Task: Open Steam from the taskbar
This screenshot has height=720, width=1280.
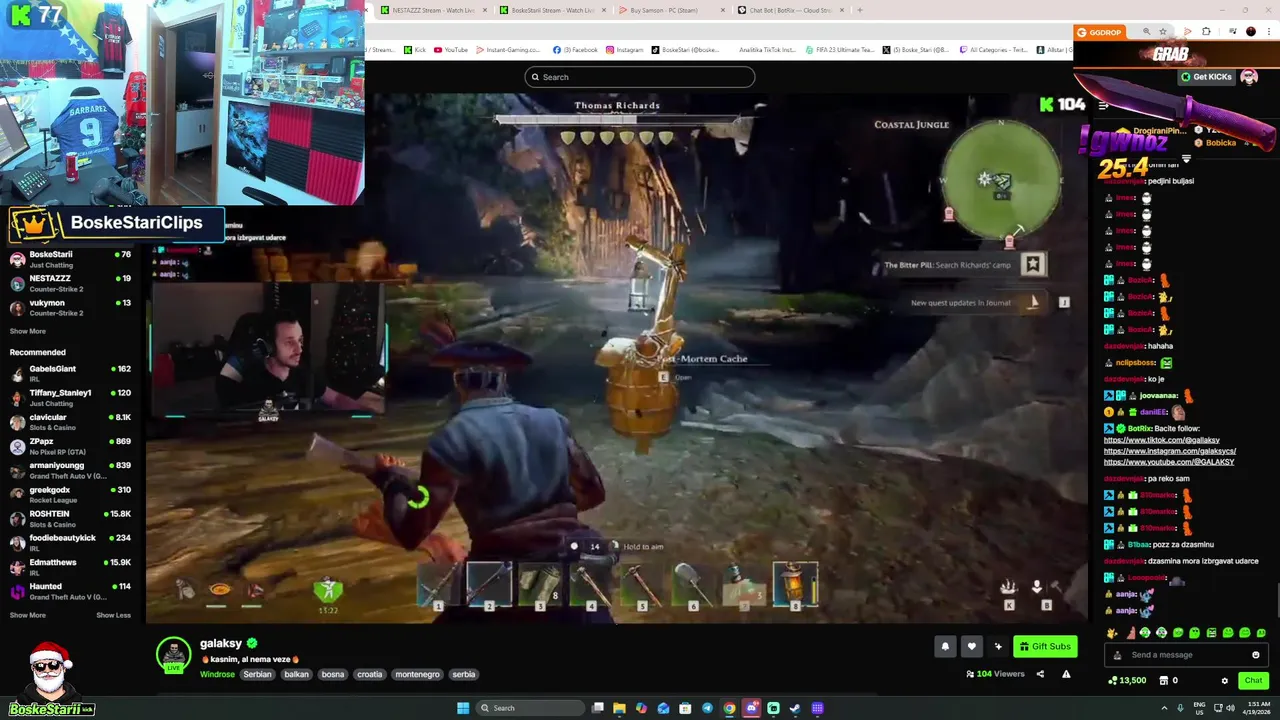Action: point(795,708)
